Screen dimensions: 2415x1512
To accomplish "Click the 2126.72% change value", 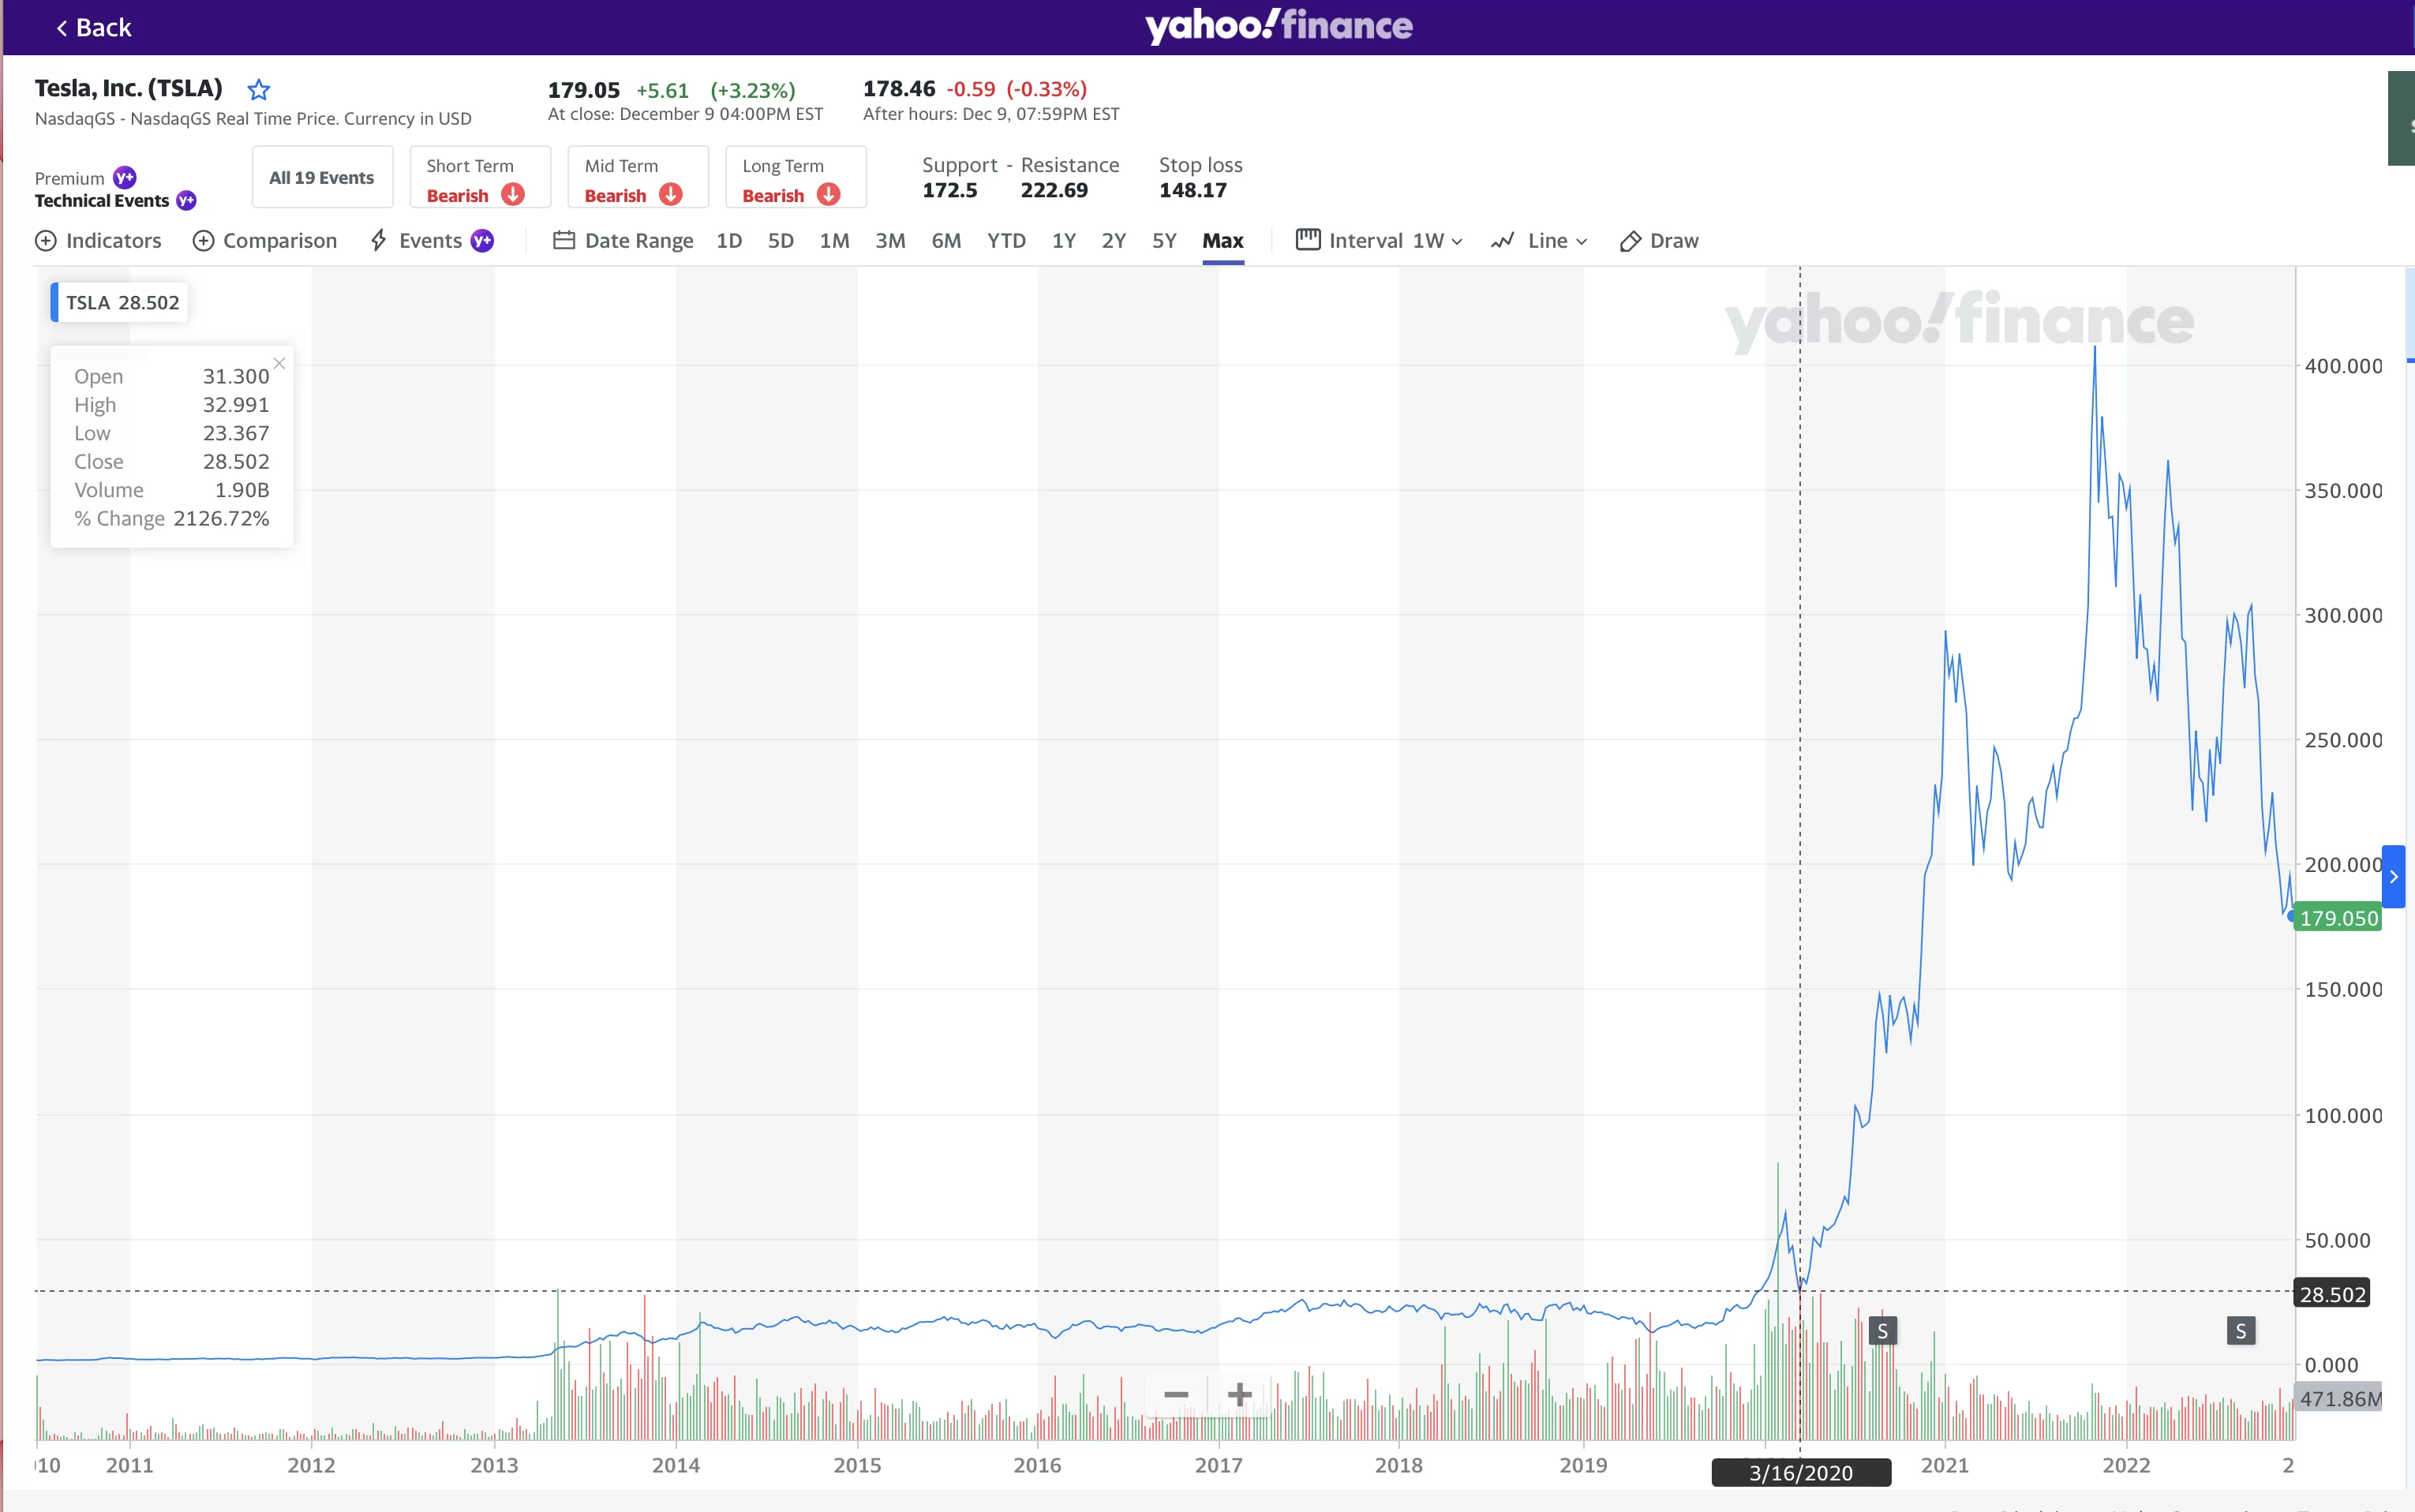I will pos(221,518).
